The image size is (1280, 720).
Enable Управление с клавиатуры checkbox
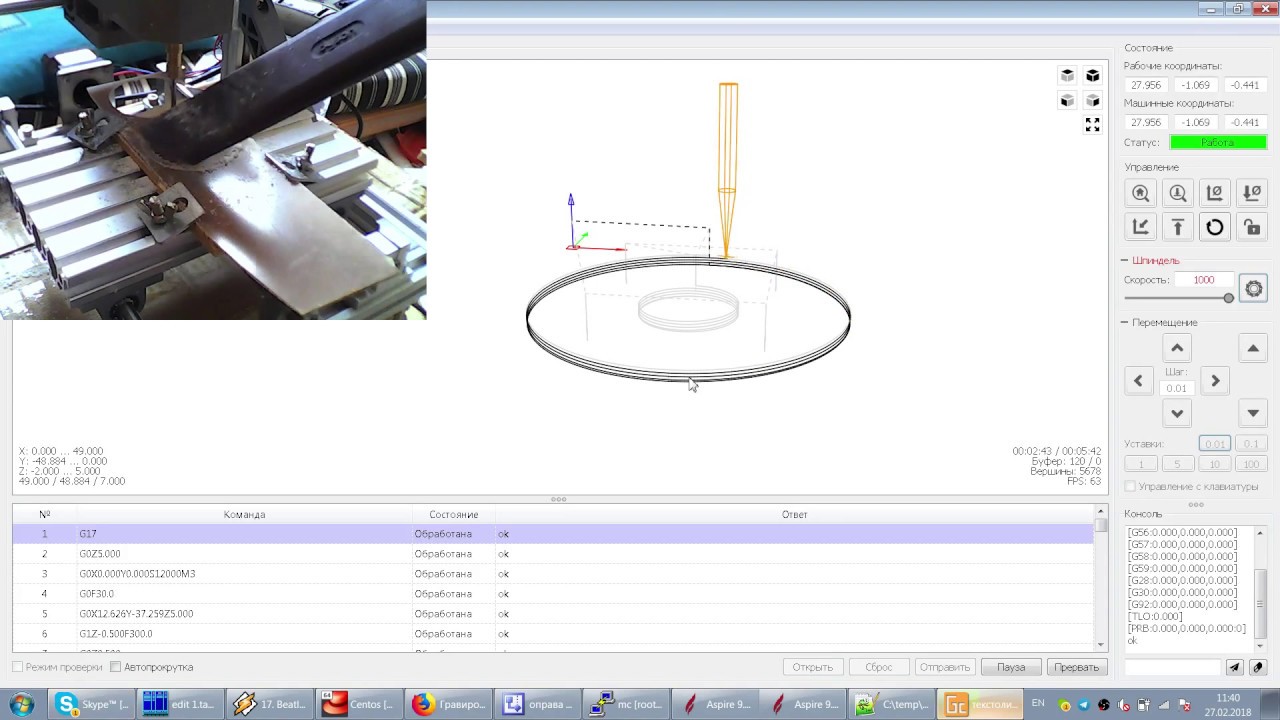click(x=1130, y=487)
